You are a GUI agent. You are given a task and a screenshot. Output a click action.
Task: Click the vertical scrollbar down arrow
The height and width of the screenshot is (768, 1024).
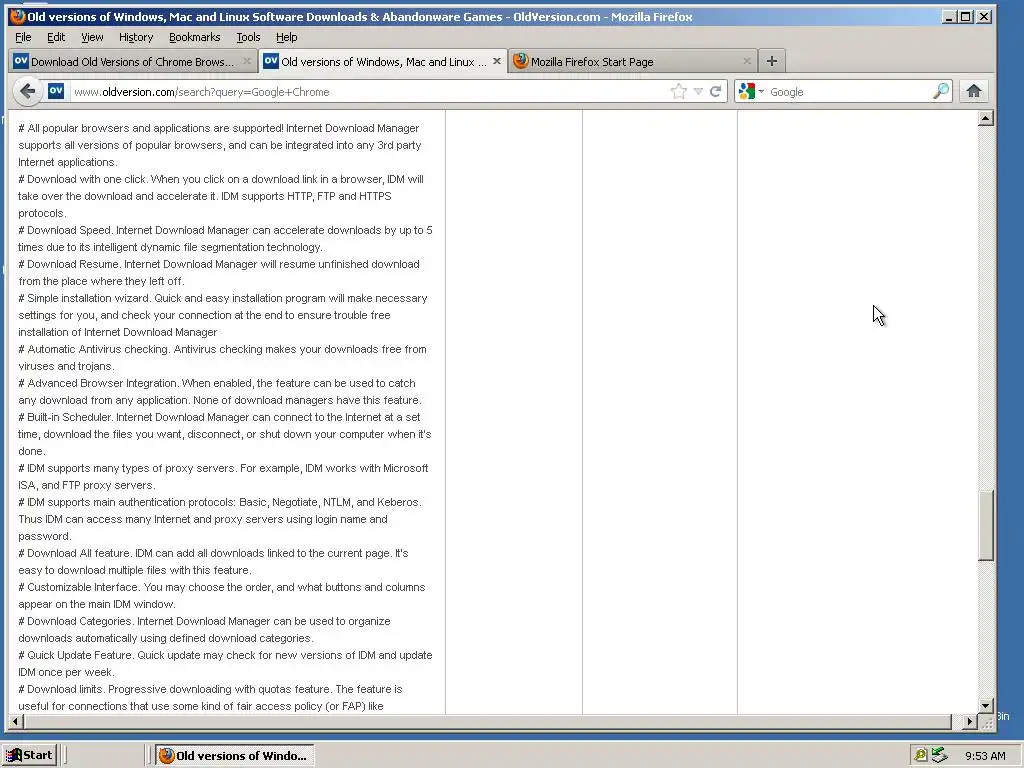986,705
